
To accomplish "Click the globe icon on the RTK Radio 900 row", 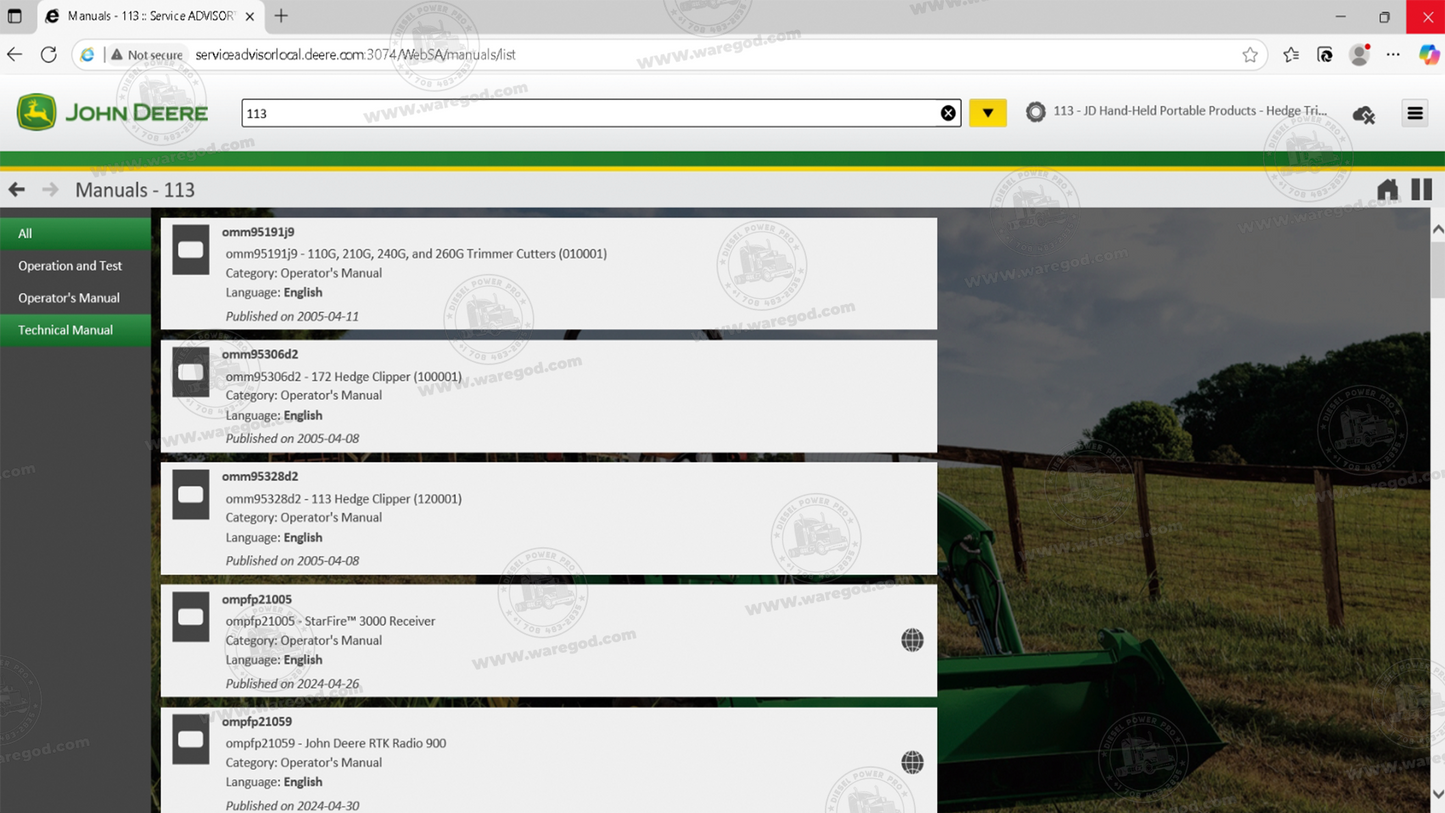I will click(912, 762).
